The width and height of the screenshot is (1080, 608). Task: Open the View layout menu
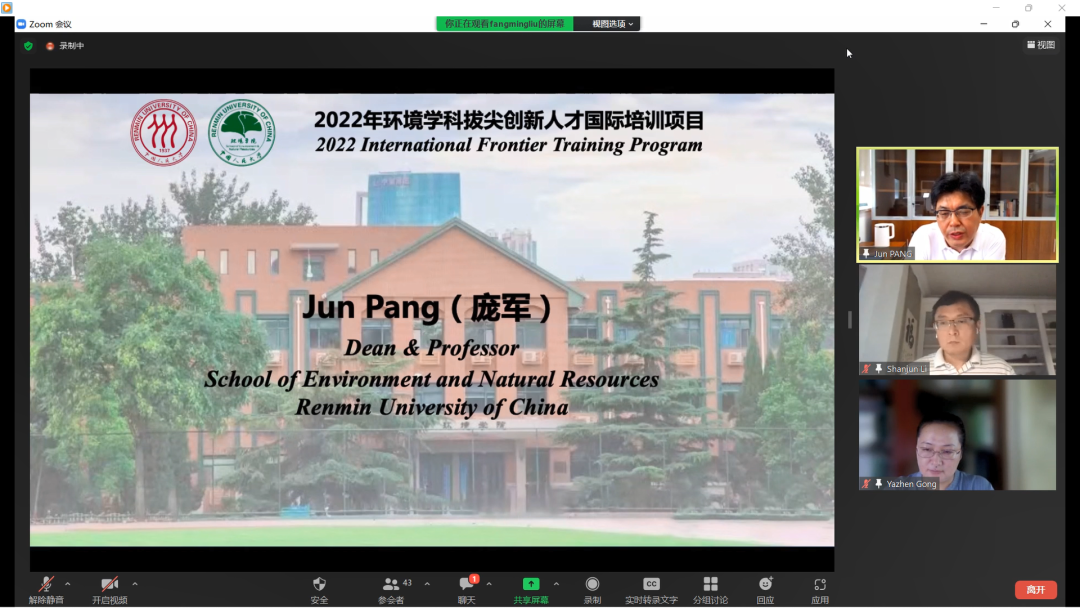[1041, 45]
